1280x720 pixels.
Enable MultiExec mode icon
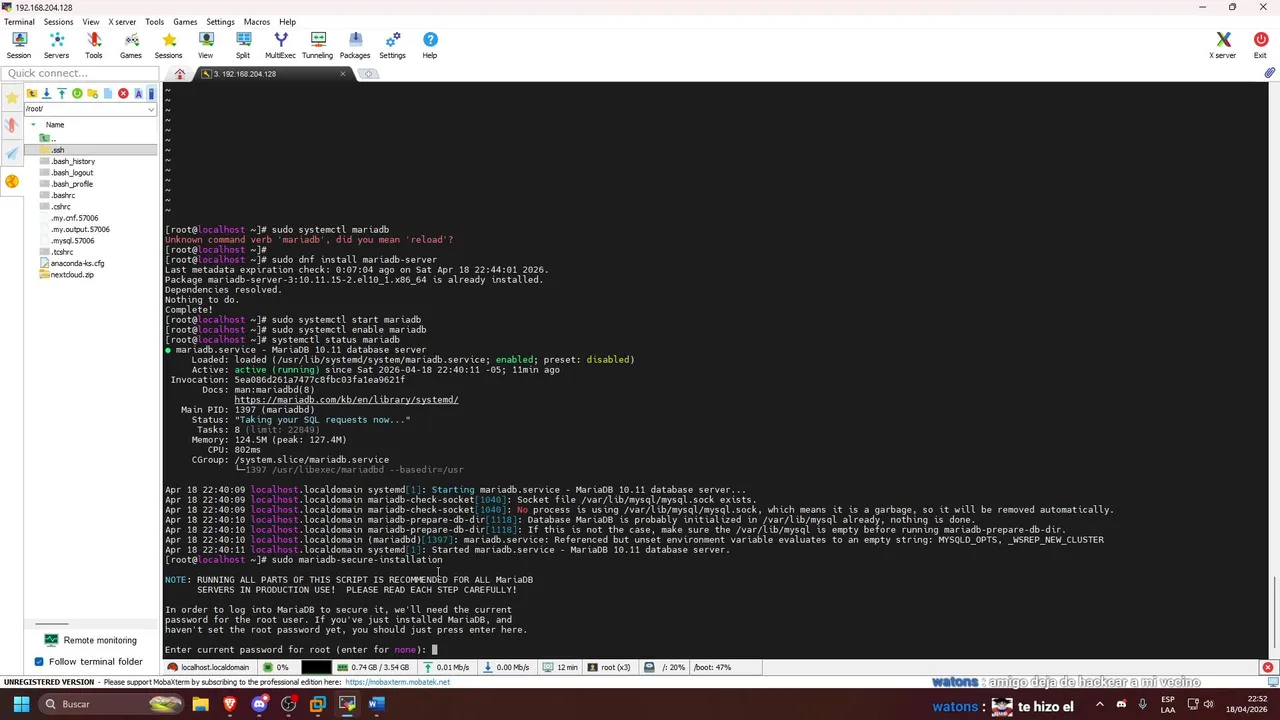tap(280, 45)
